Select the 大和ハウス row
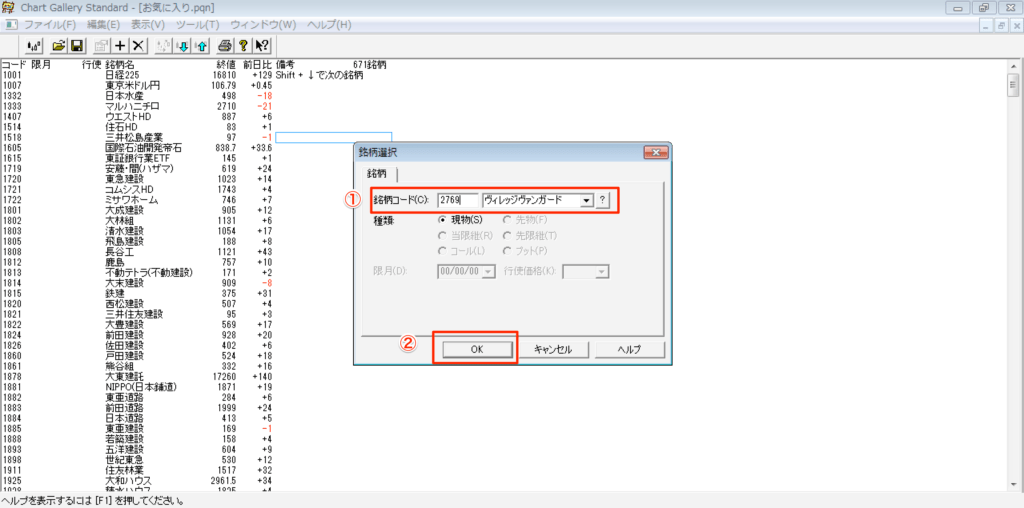The height and width of the screenshot is (508, 1024). point(137,481)
